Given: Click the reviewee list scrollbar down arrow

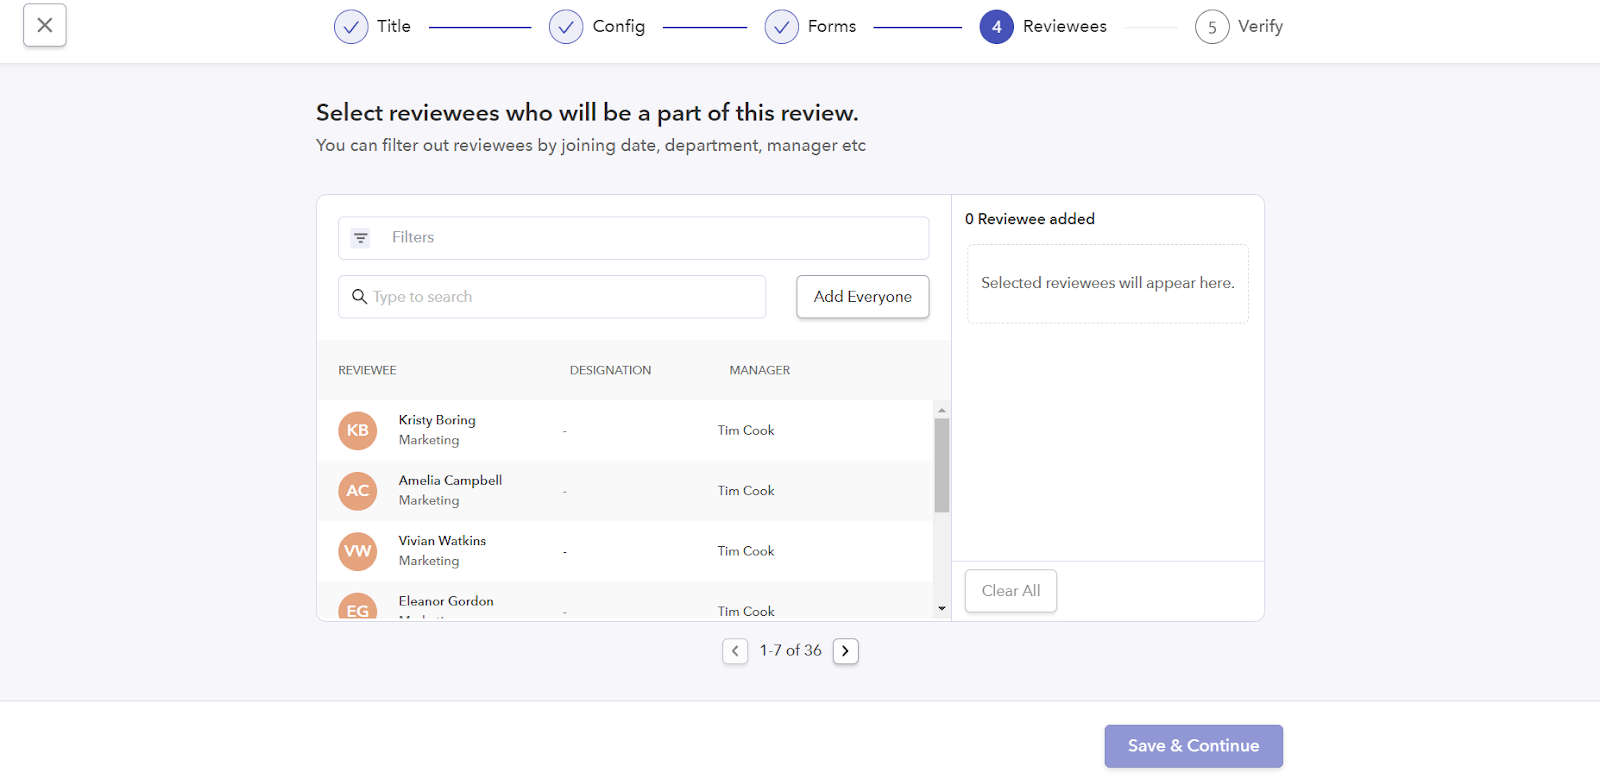Looking at the screenshot, I should pyautogui.click(x=941, y=609).
